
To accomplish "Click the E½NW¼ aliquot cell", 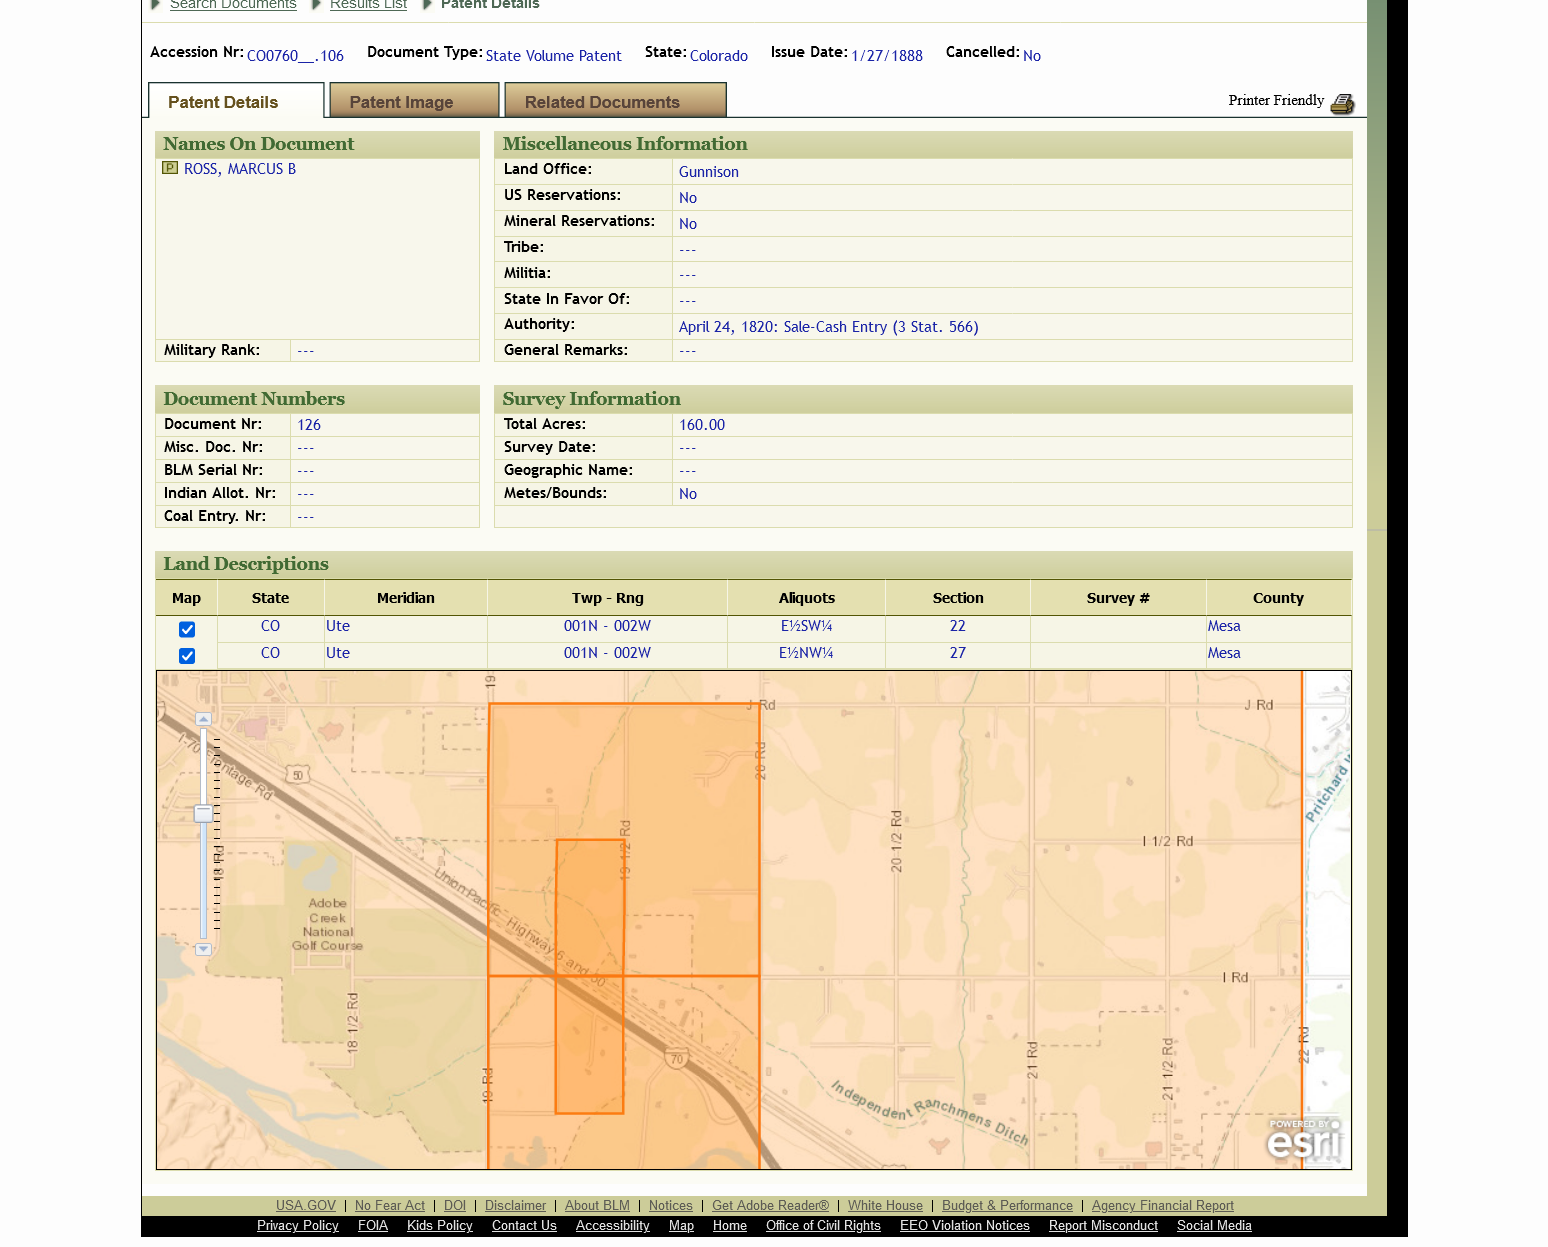I will (807, 653).
